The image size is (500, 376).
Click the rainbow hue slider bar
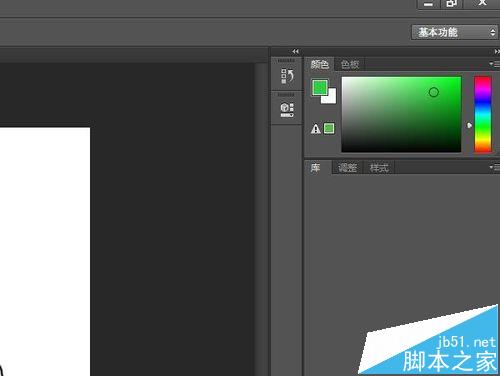(x=483, y=114)
